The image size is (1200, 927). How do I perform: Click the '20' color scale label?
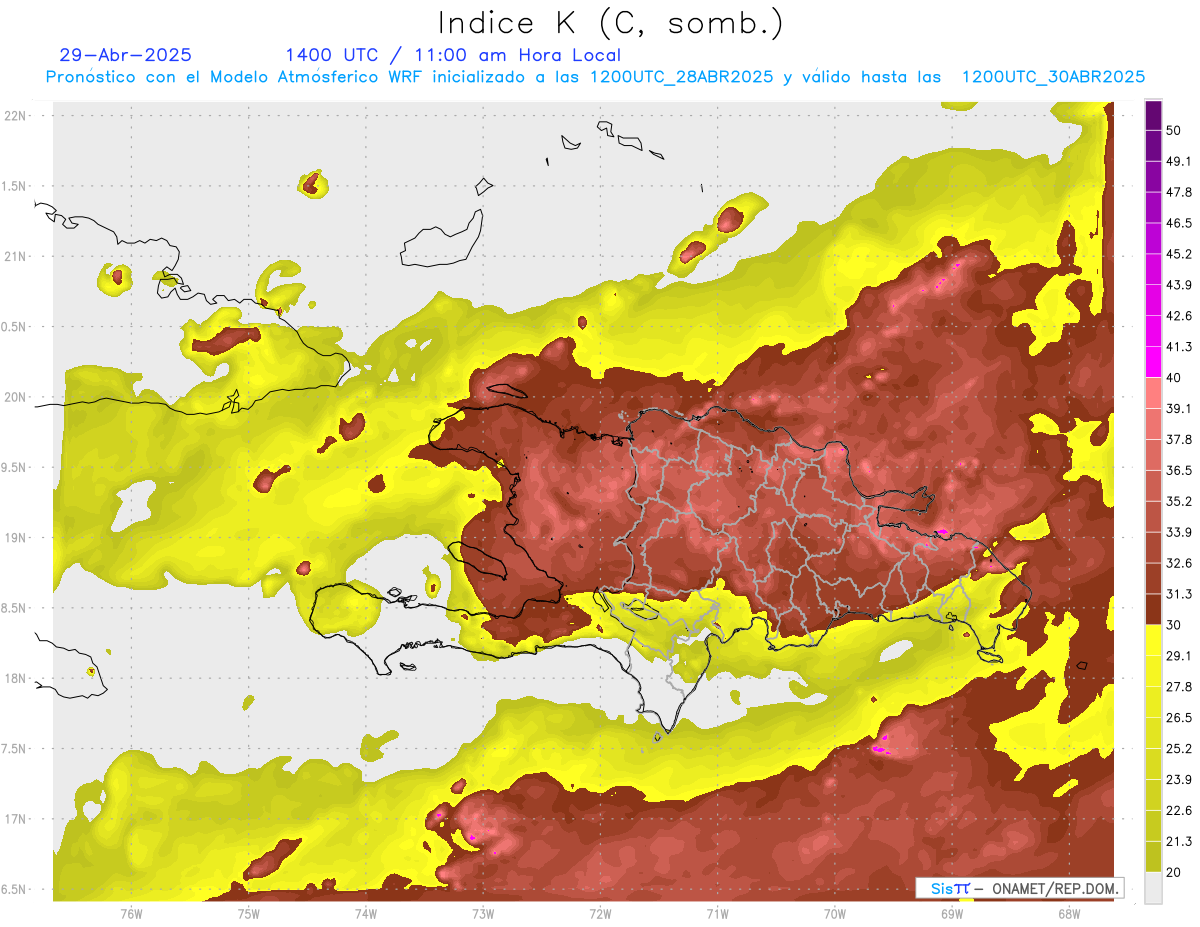coord(1174,871)
